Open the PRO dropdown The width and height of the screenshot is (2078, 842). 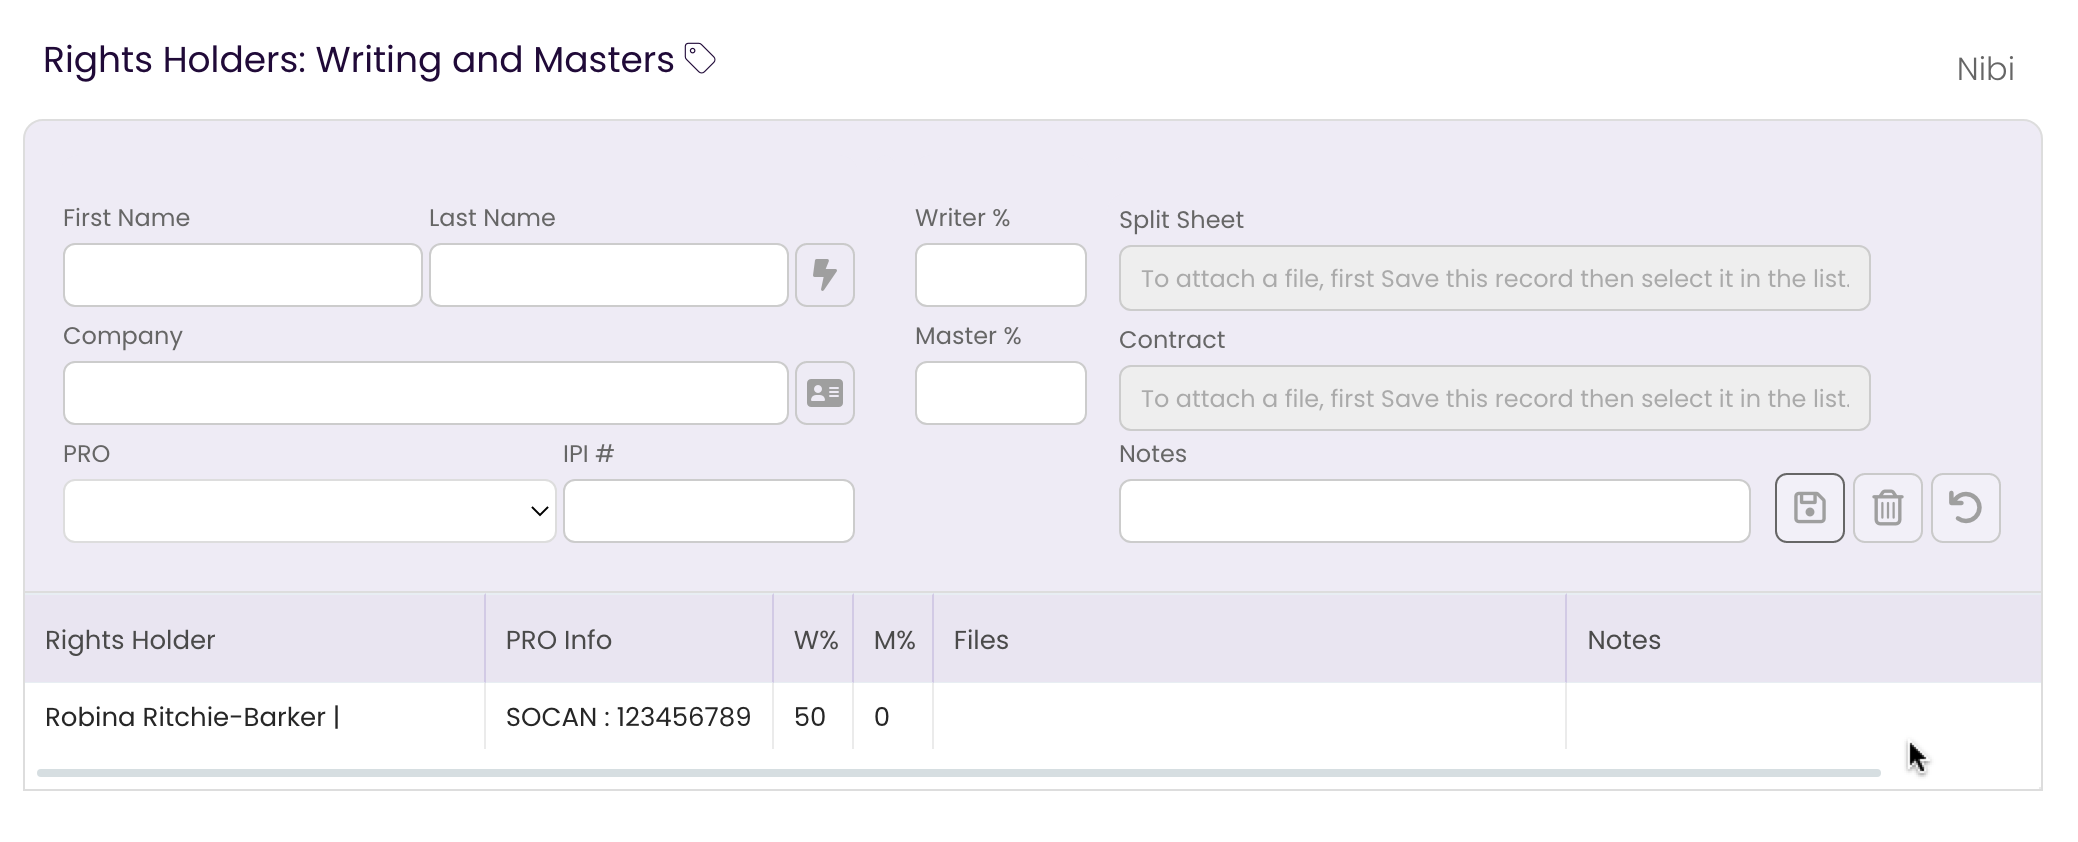[310, 511]
